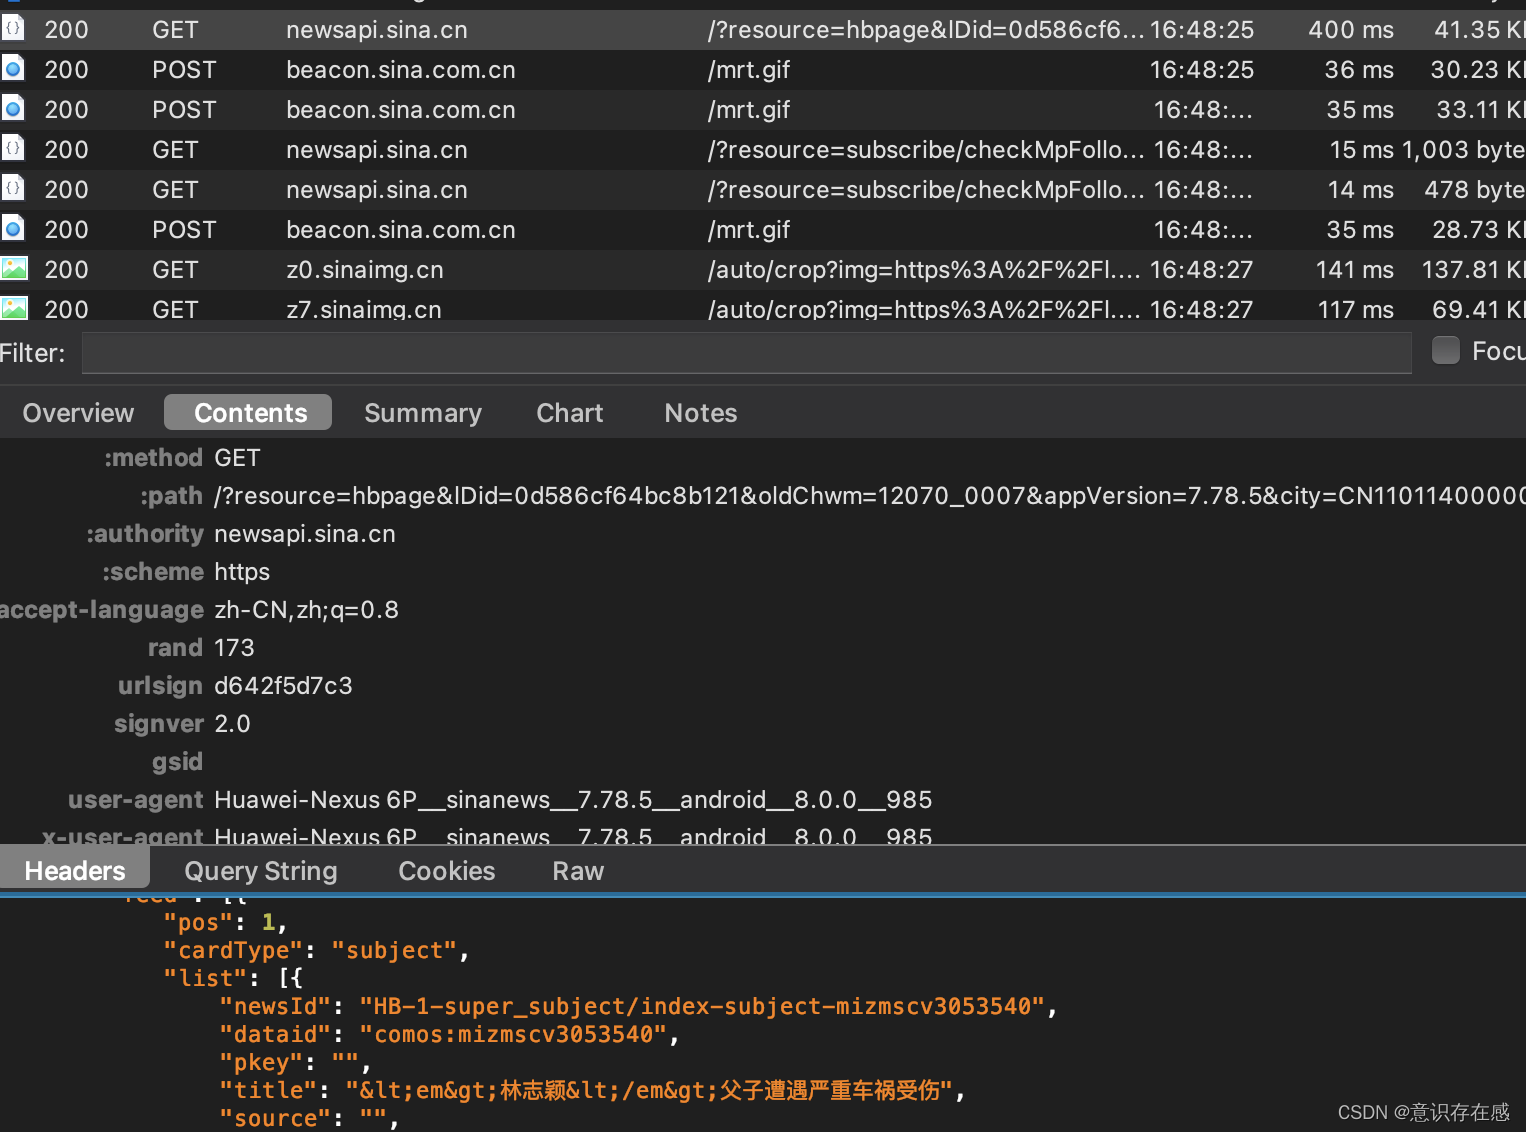This screenshot has width=1526, height=1132.
Task: Click the 30.23 KB size cell
Action: [x=1478, y=70]
